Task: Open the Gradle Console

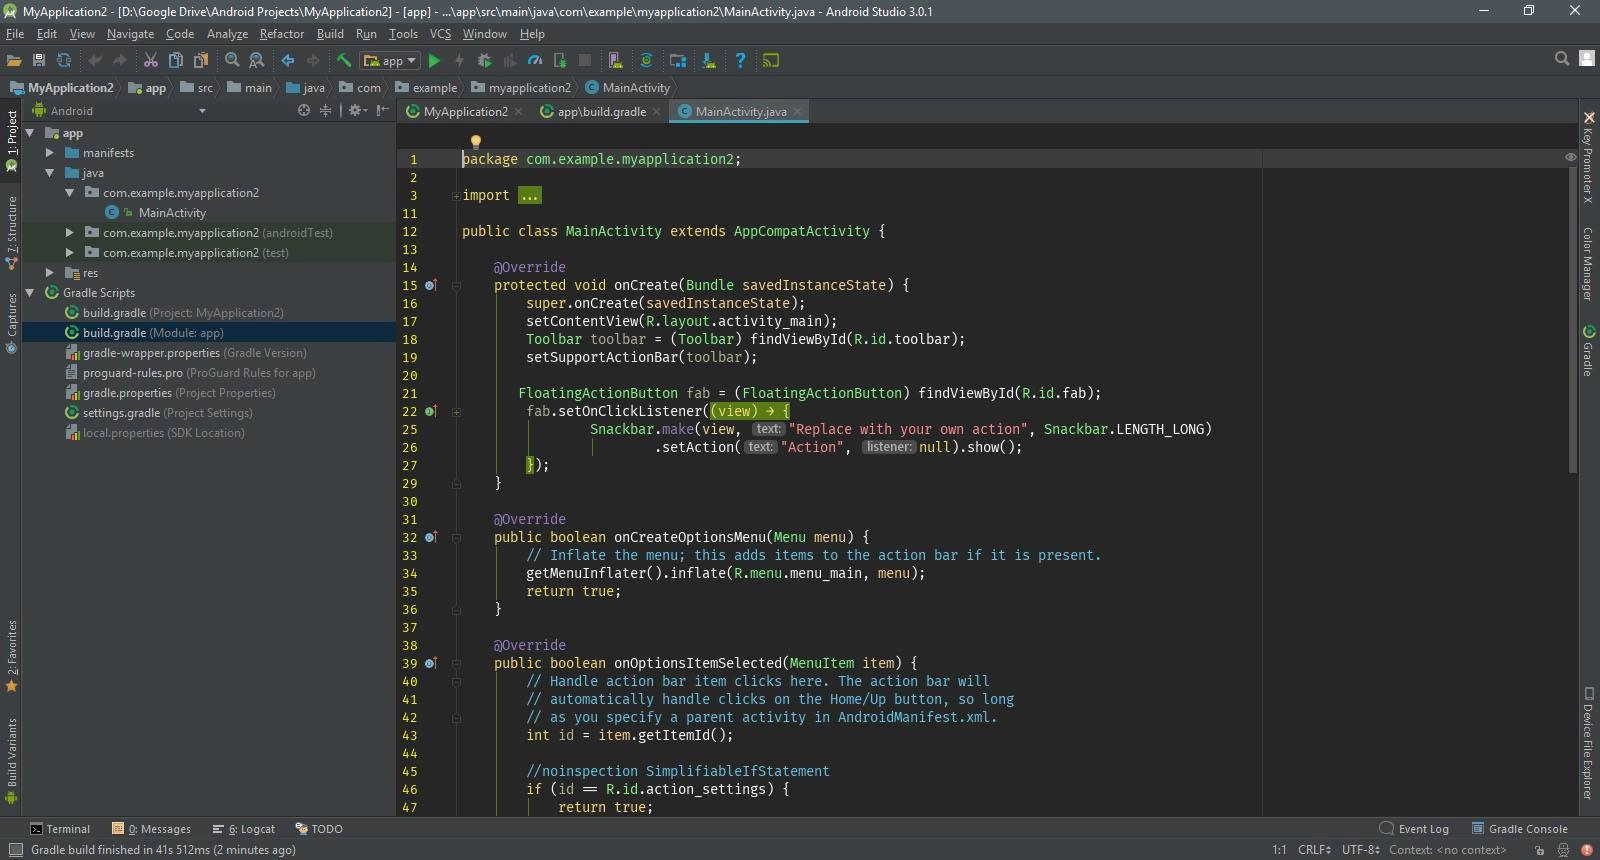Action: click(1520, 829)
